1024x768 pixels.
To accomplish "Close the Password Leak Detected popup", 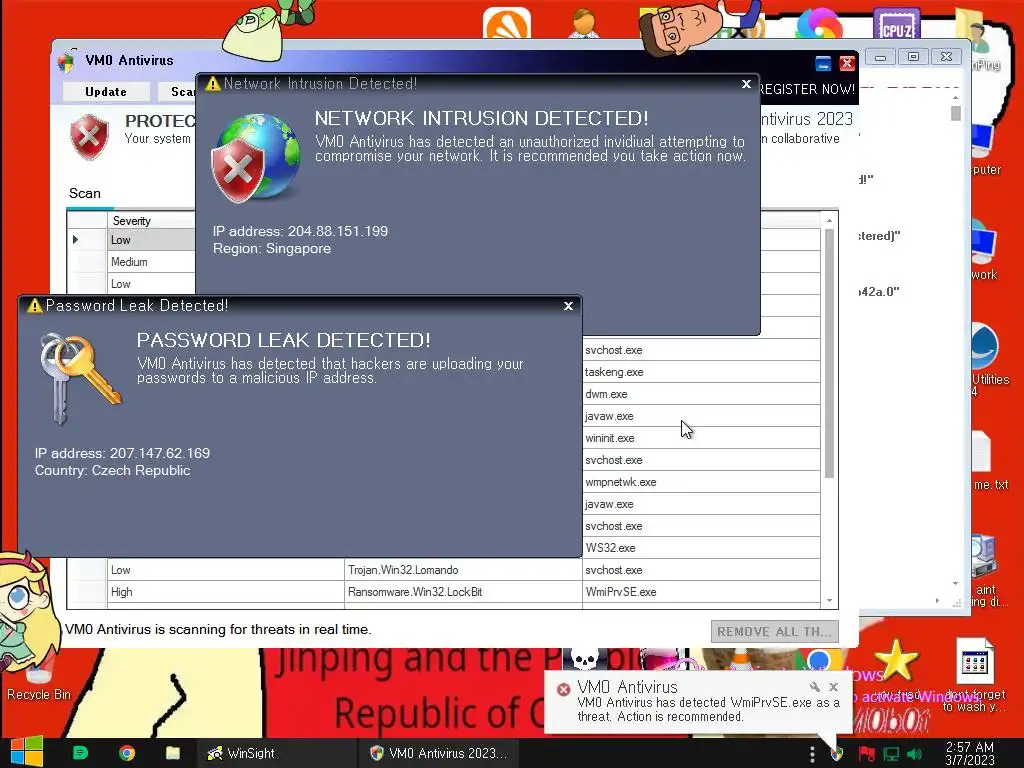I will (568, 306).
